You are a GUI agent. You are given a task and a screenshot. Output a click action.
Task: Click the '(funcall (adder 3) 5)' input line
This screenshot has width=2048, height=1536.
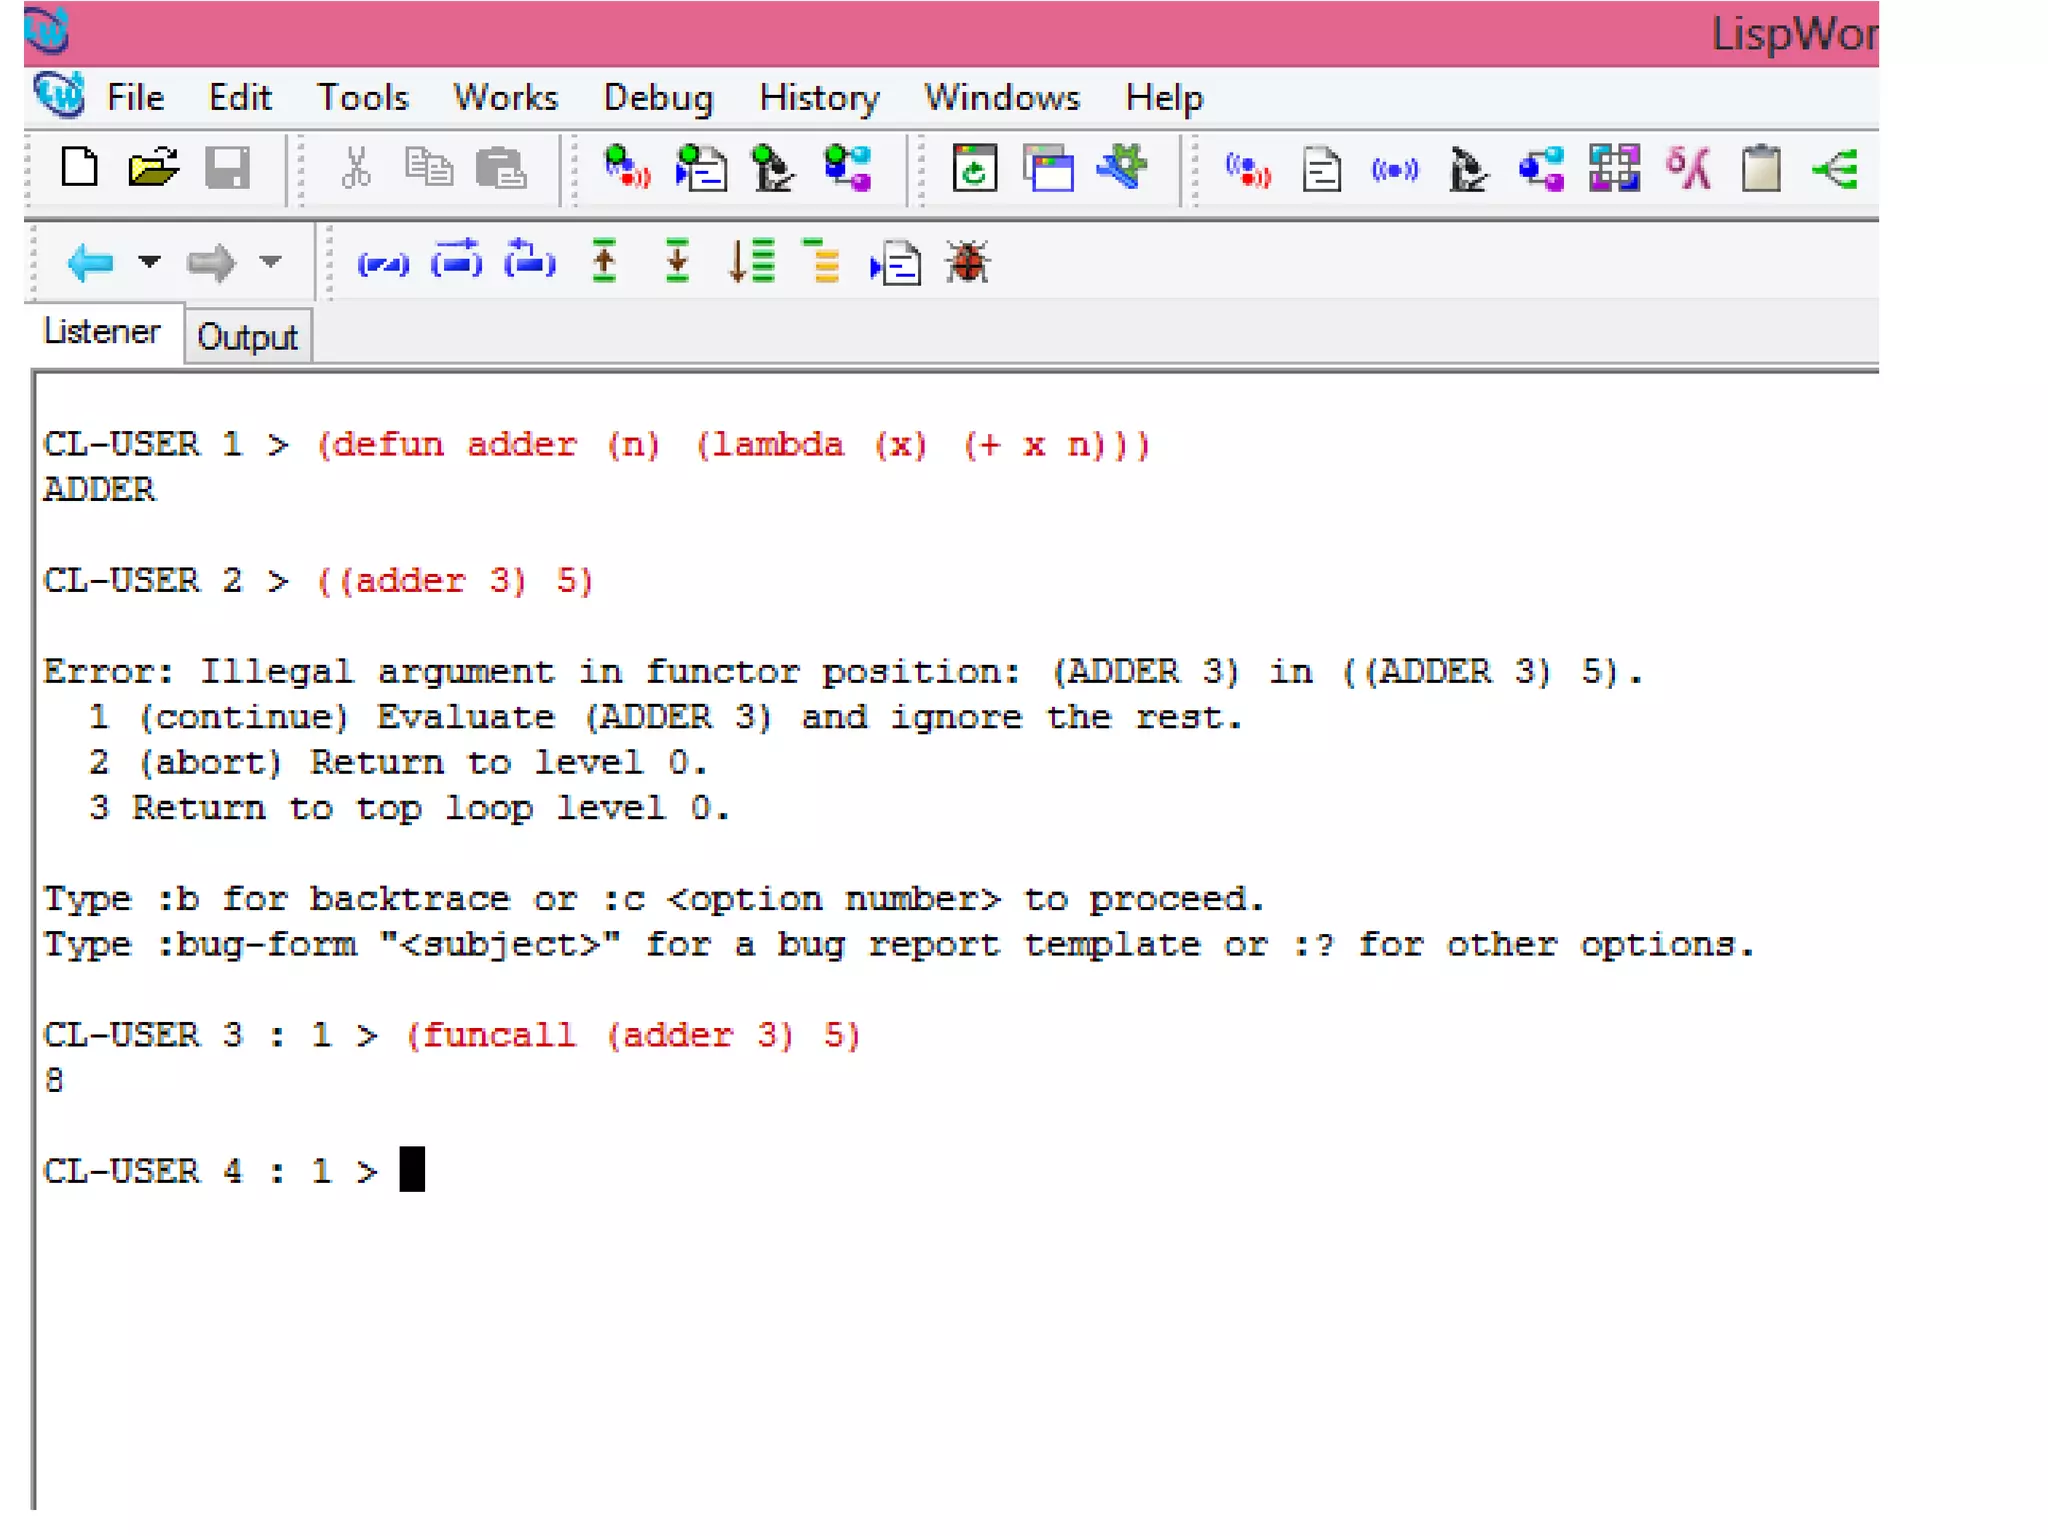633,1034
